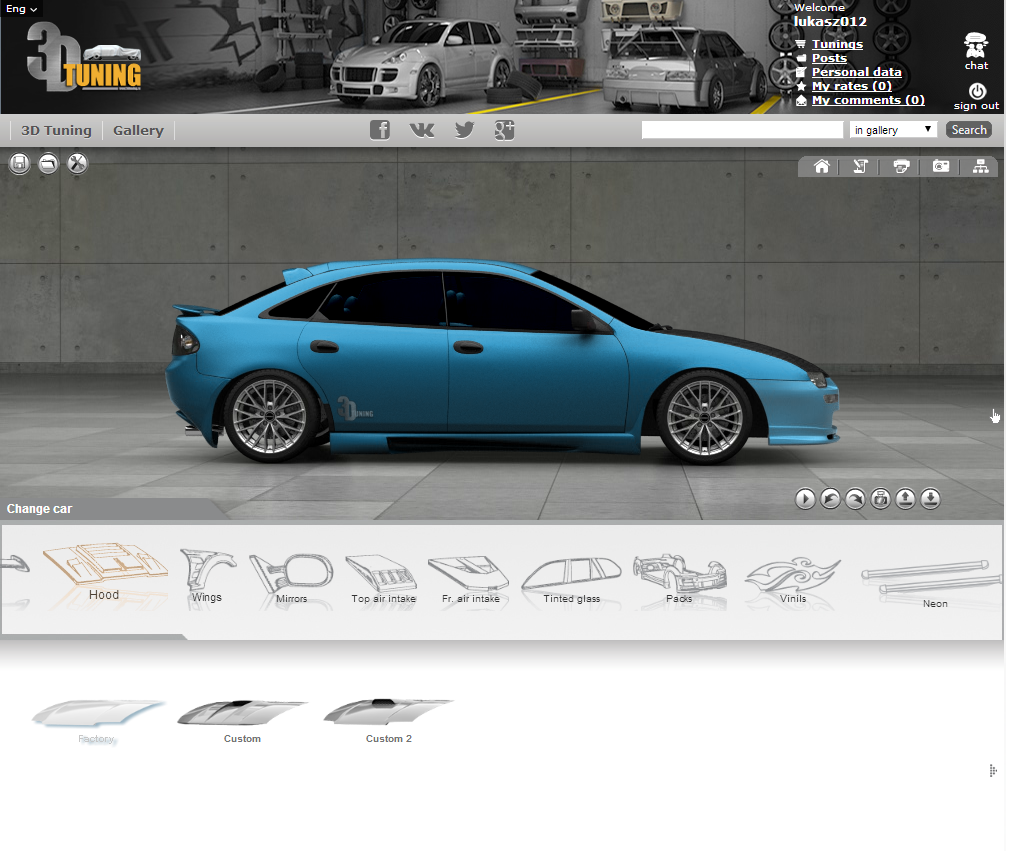Share on Facebook icon

pyautogui.click(x=380, y=130)
